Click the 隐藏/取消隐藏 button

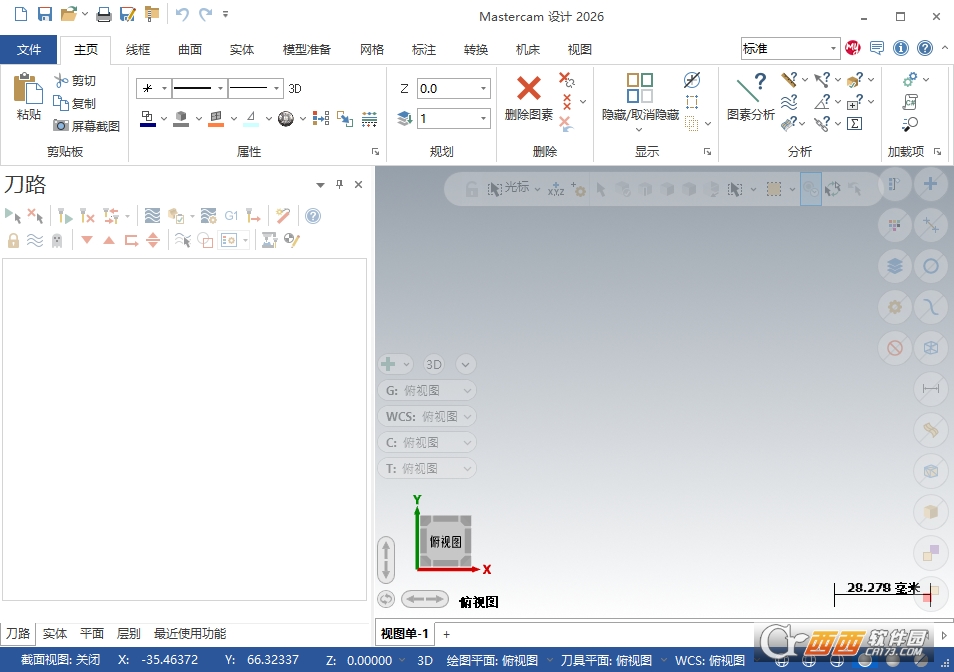pos(640,102)
